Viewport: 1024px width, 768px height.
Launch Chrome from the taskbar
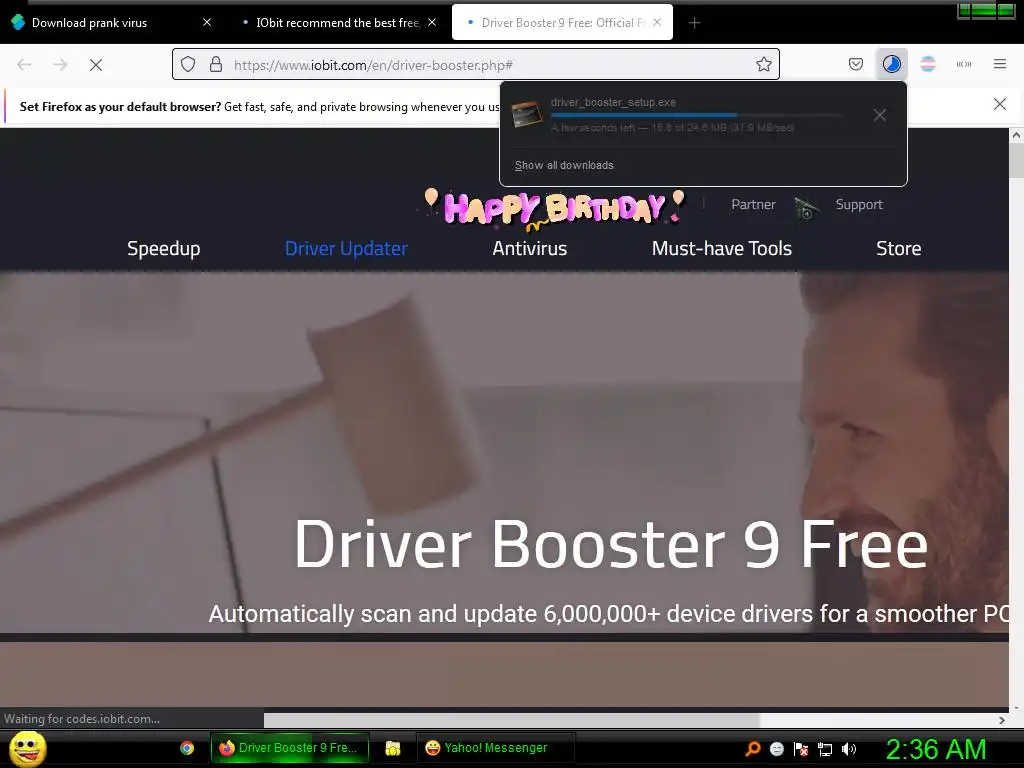(x=187, y=748)
